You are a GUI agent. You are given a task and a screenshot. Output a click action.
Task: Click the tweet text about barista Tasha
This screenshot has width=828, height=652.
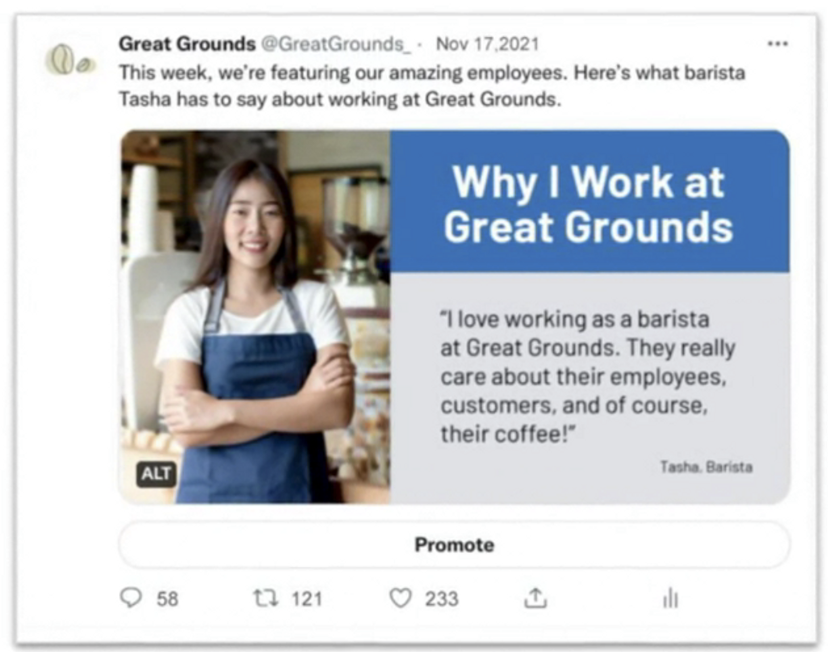click(x=432, y=86)
